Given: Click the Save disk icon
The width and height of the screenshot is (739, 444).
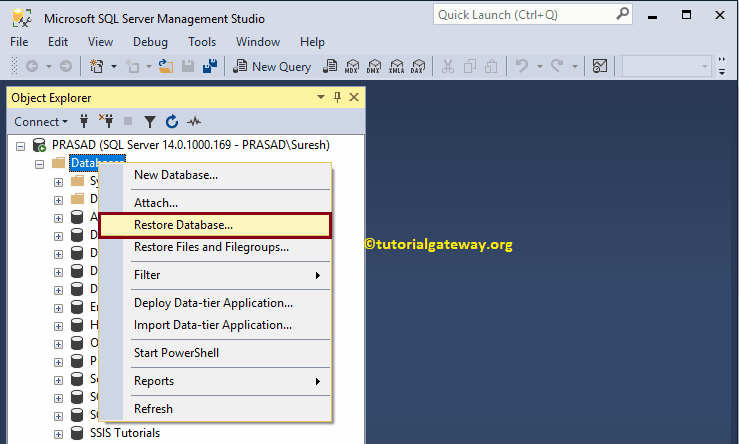Looking at the screenshot, I should click(x=188, y=66).
